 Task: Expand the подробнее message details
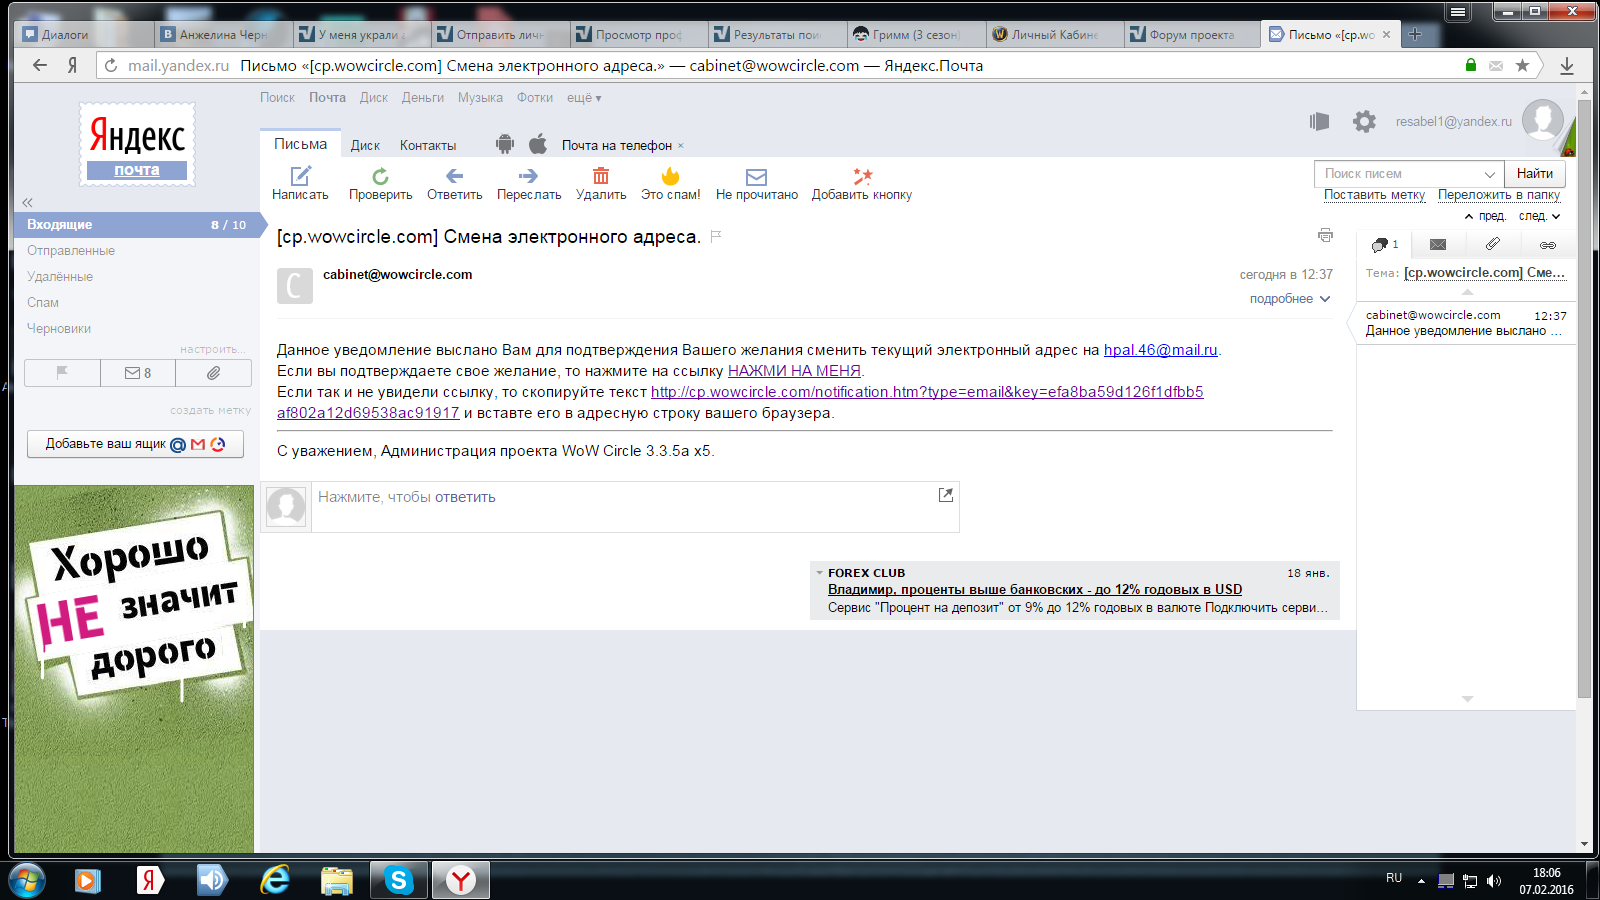tap(1289, 299)
